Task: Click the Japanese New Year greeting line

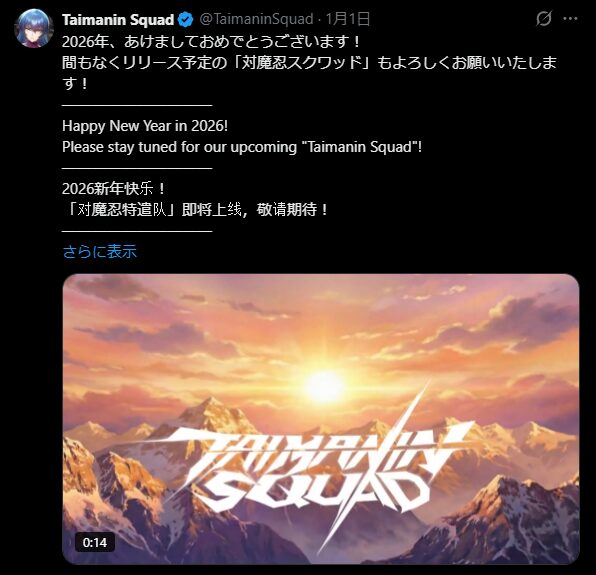Action: click(x=211, y=41)
